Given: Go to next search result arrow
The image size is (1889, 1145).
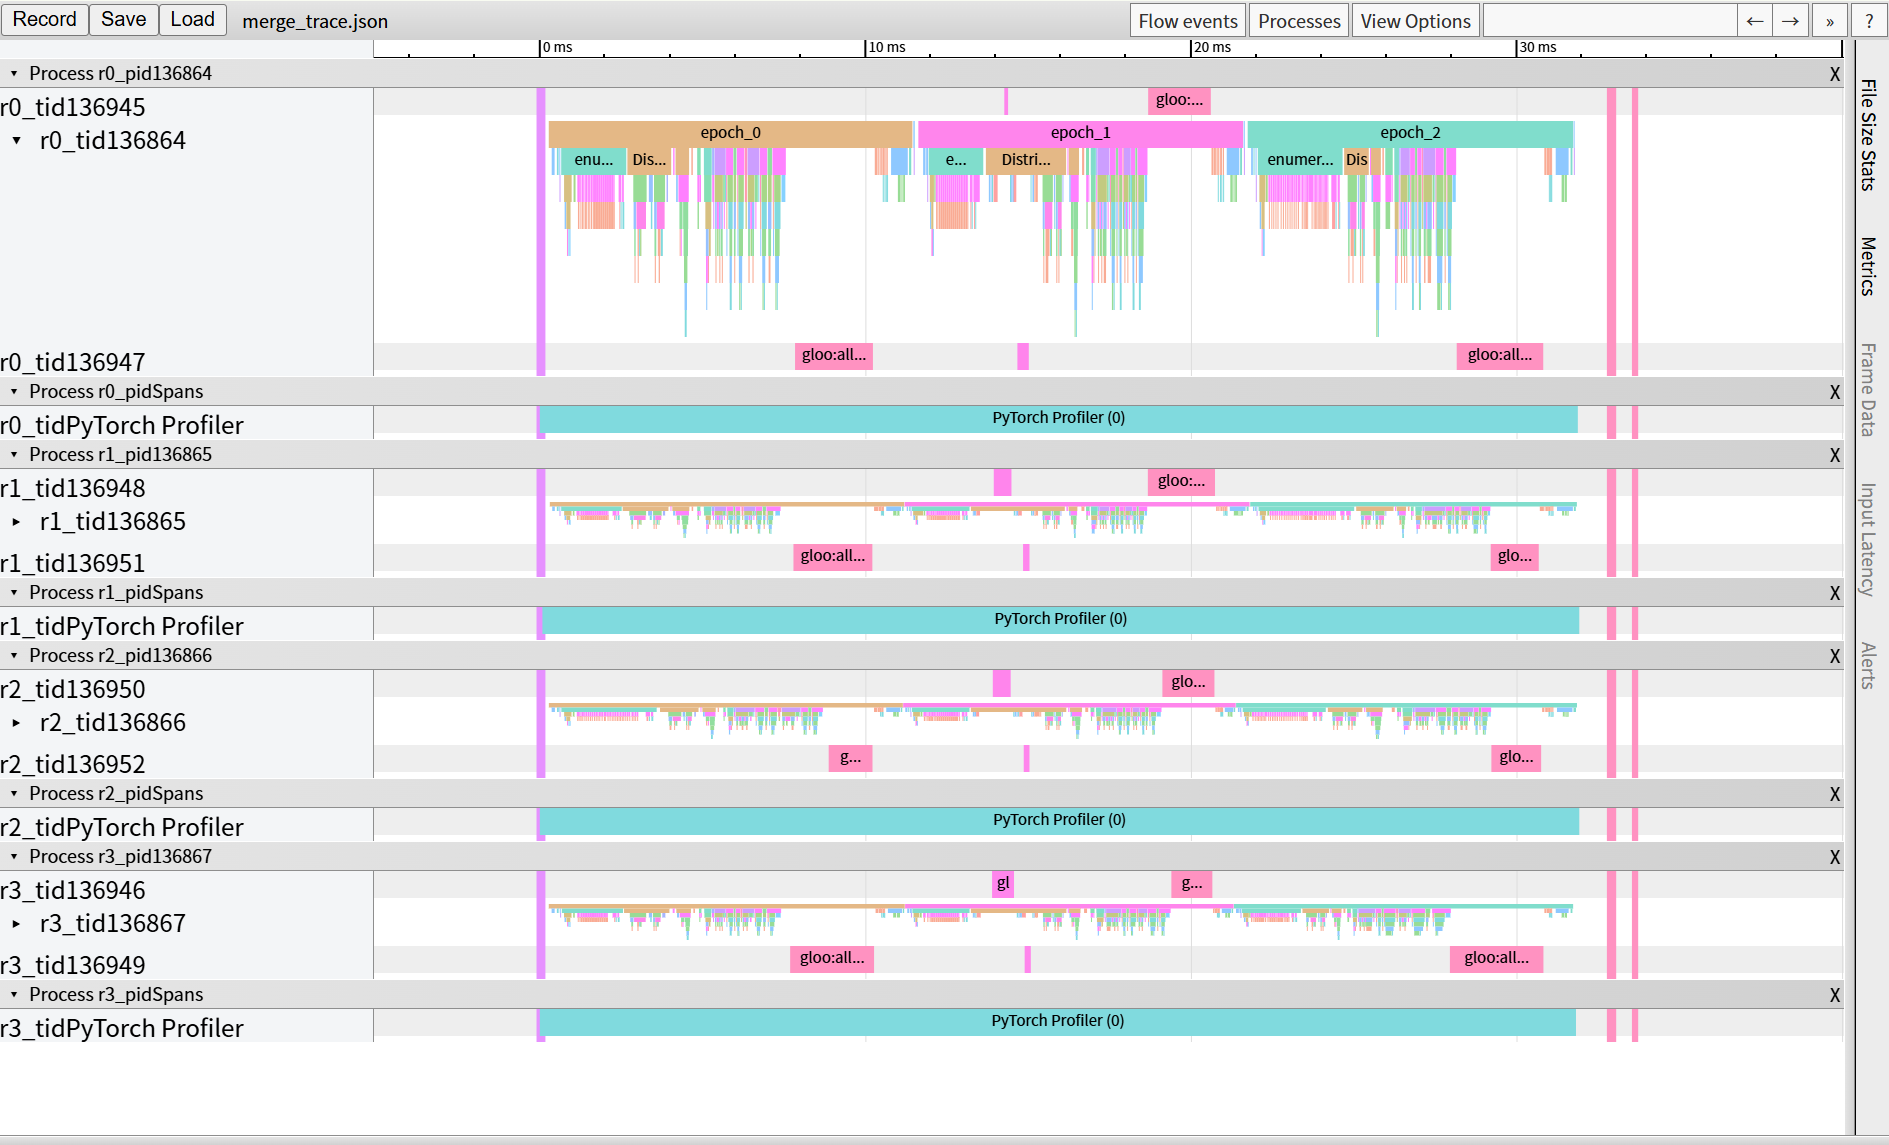Looking at the screenshot, I should tap(1790, 21).
